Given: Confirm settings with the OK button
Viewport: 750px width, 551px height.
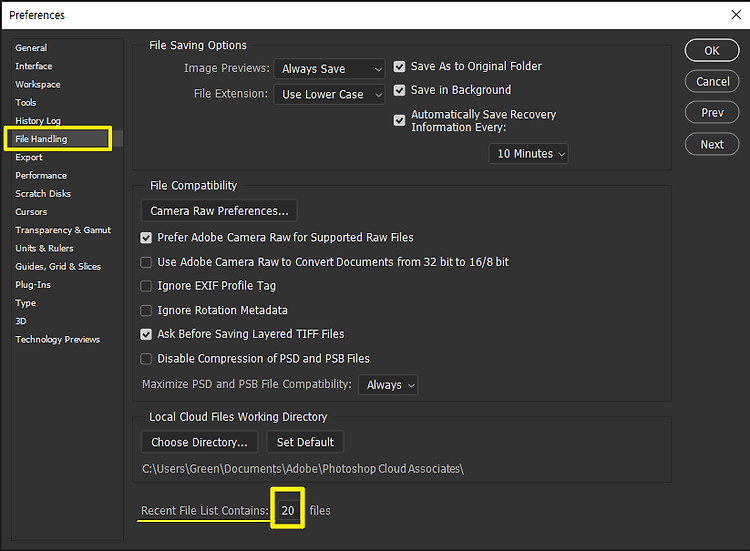Looking at the screenshot, I should 712,51.
